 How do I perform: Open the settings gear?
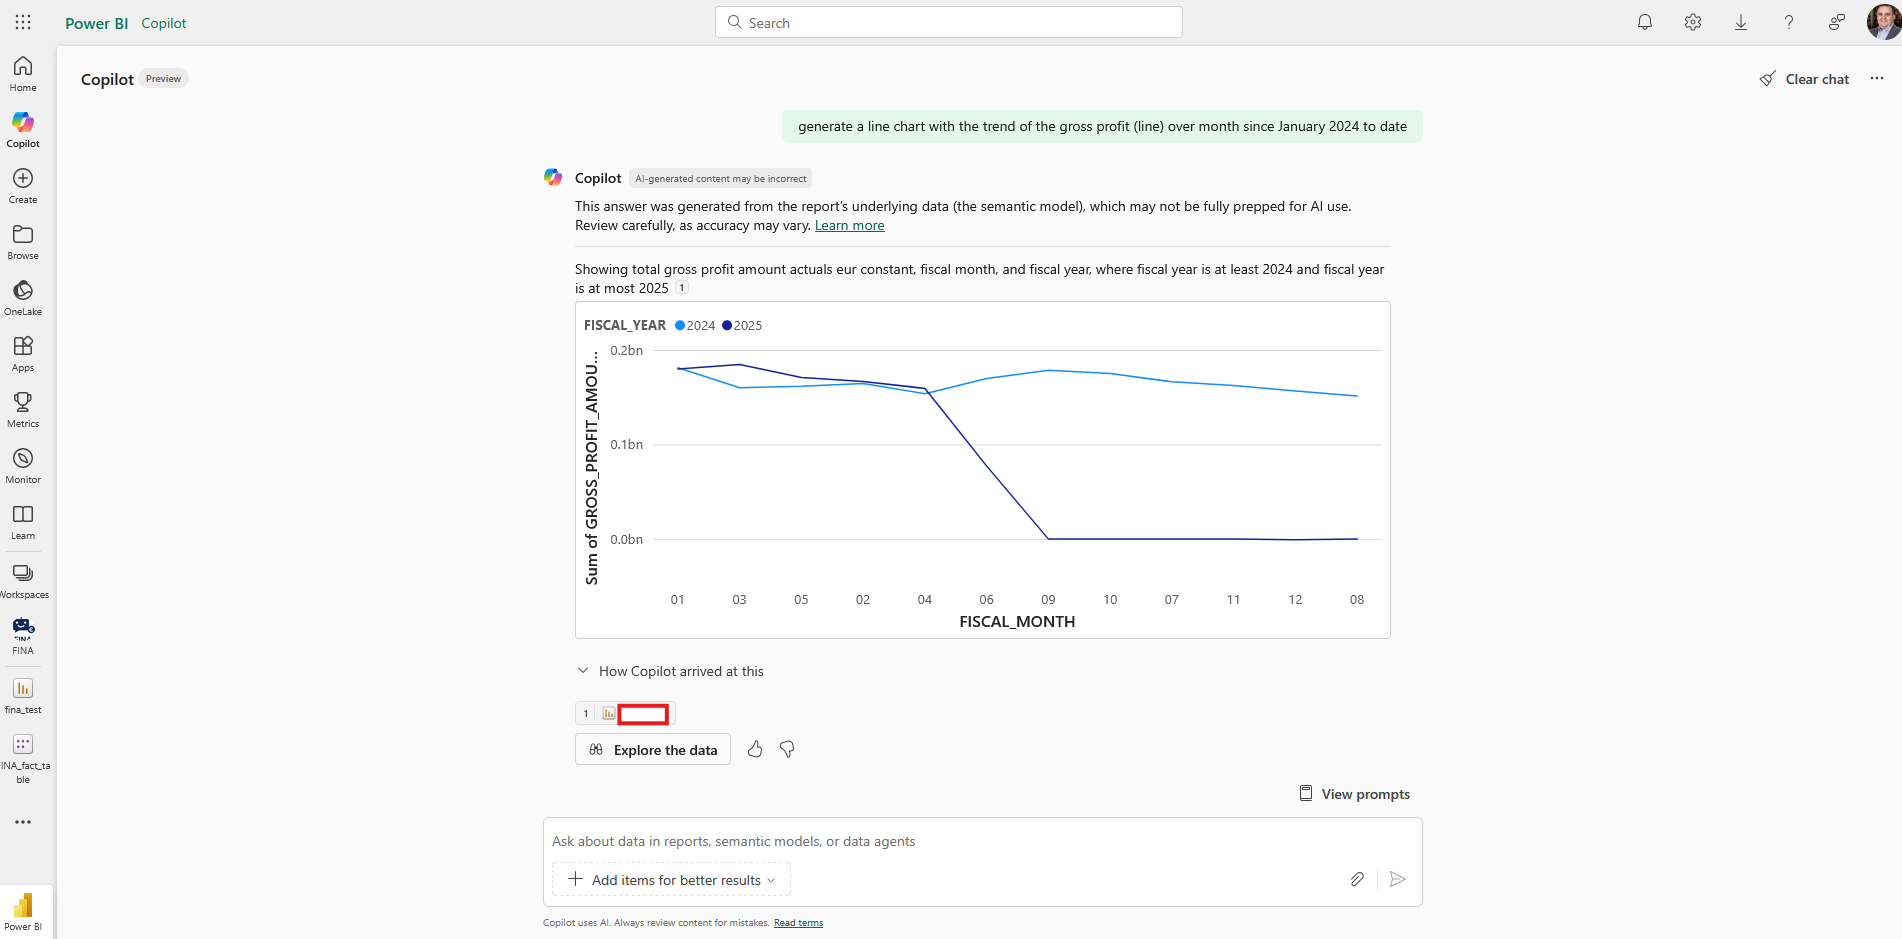pos(1693,22)
